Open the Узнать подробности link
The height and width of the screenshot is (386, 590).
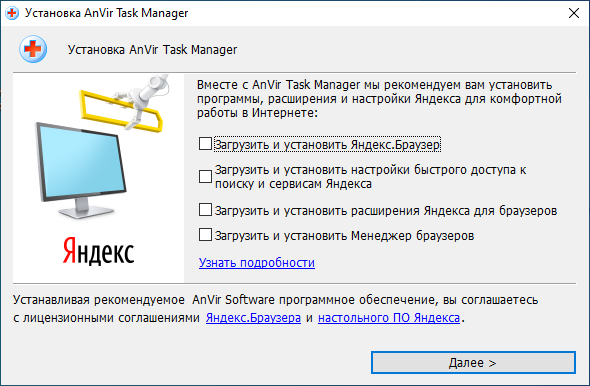tap(257, 263)
